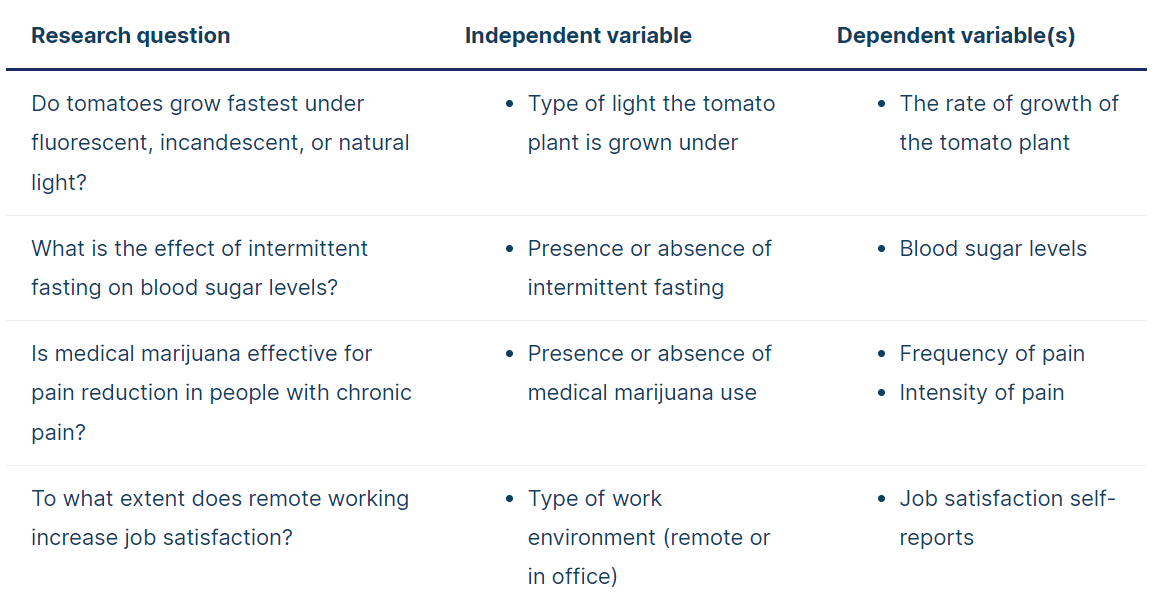Click the dark header divider line
The image size is (1155, 598).
click(x=576, y=70)
